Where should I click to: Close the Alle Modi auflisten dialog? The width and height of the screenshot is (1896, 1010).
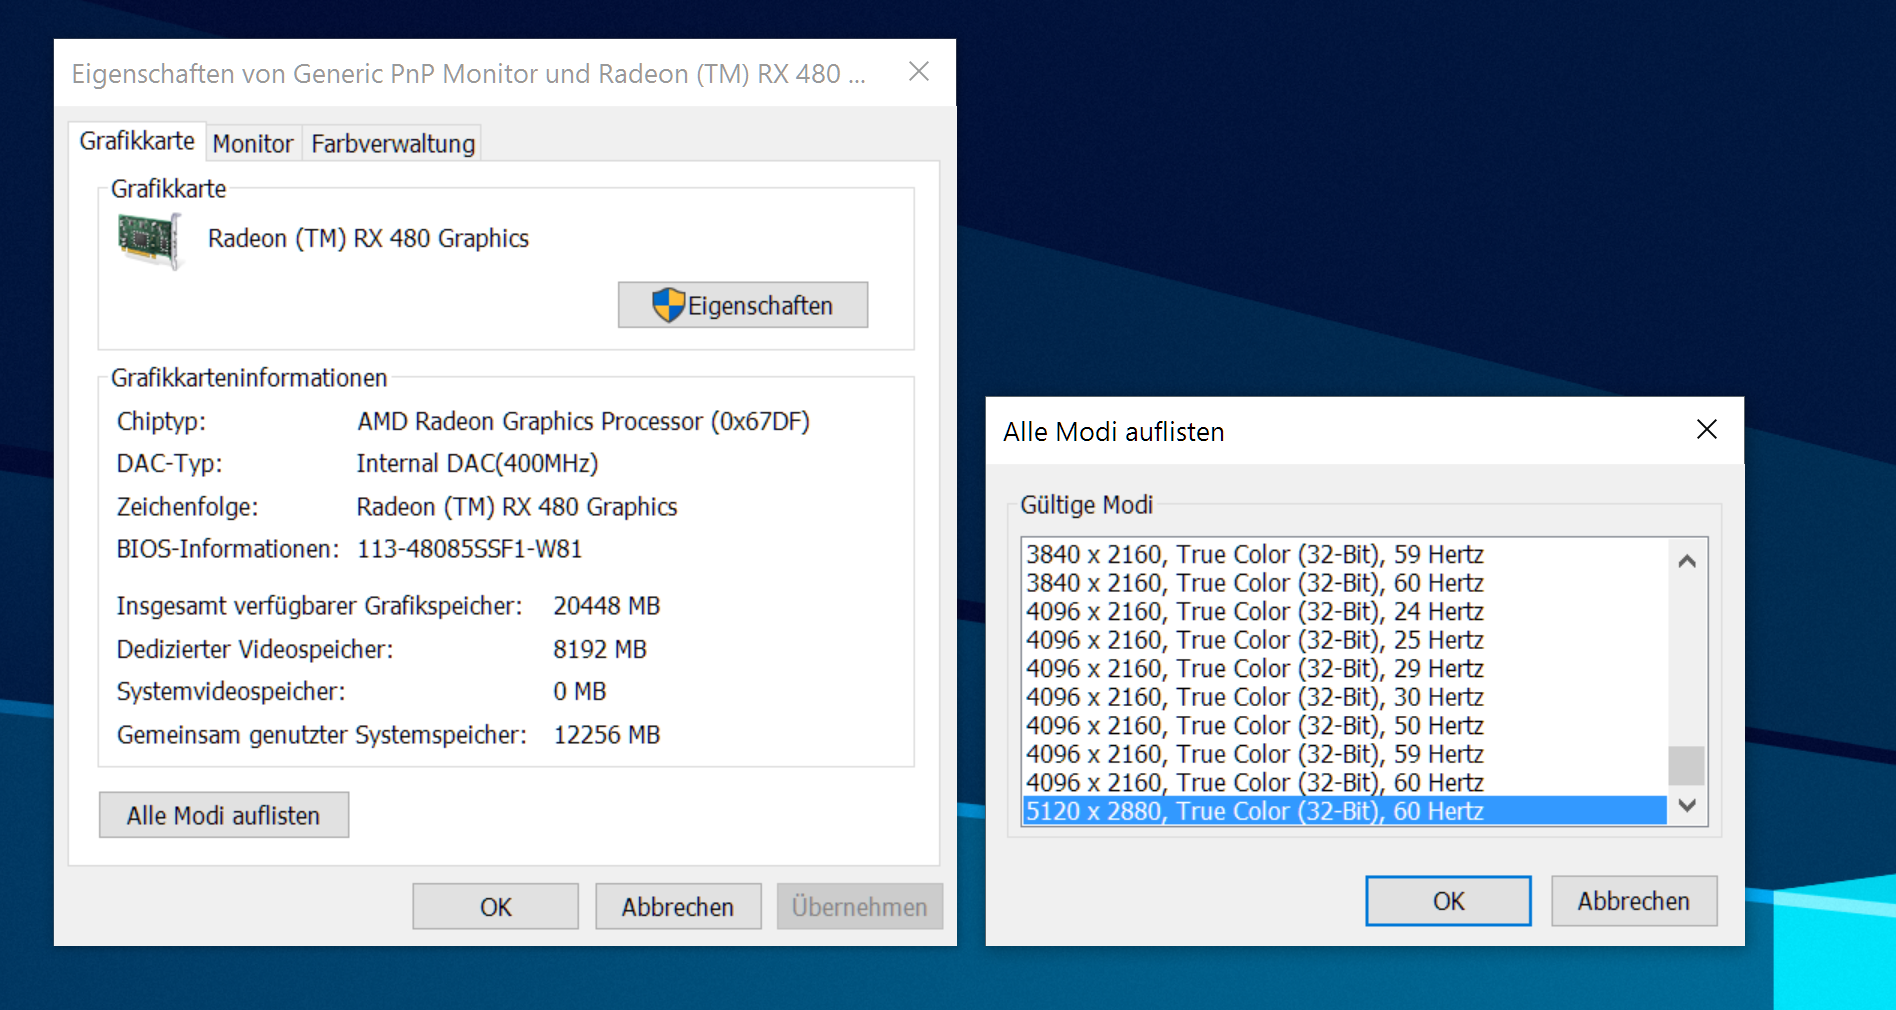point(1707,430)
